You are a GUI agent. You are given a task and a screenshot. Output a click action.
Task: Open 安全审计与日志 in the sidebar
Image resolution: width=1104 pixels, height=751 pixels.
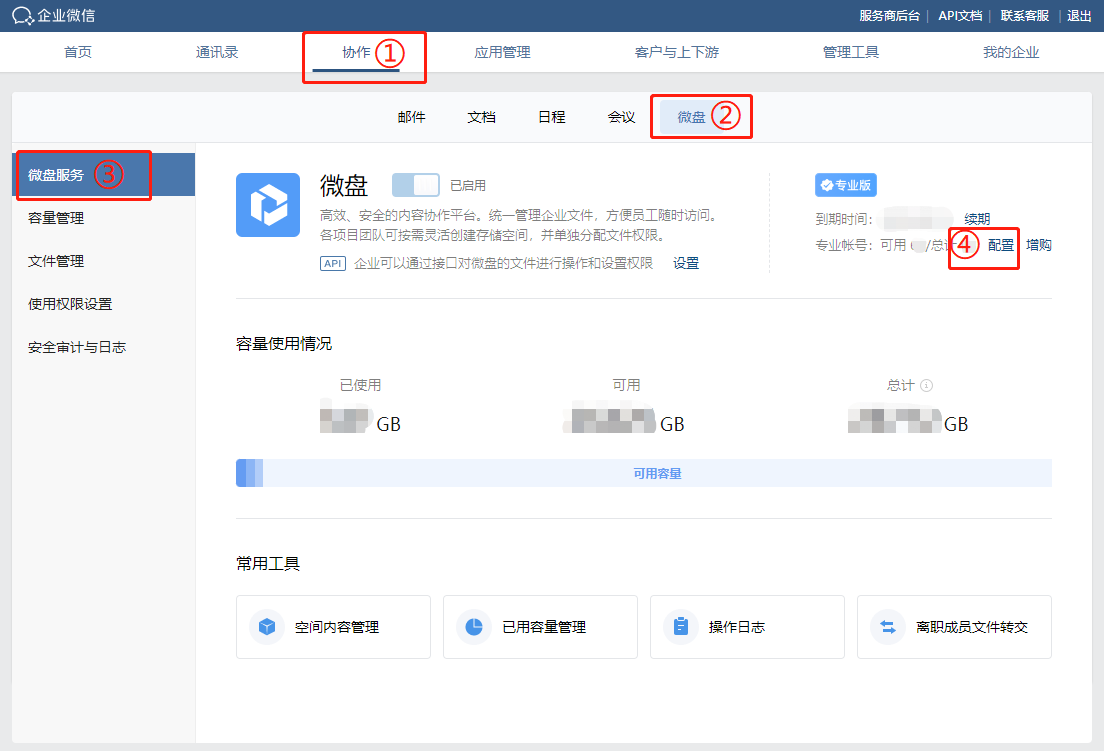[x=104, y=347]
